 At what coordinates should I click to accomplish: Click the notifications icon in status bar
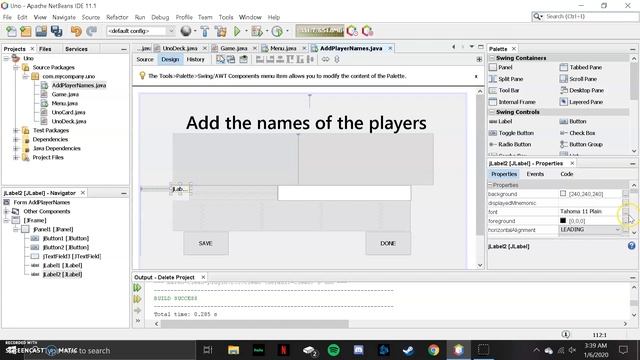coord(565,335)
